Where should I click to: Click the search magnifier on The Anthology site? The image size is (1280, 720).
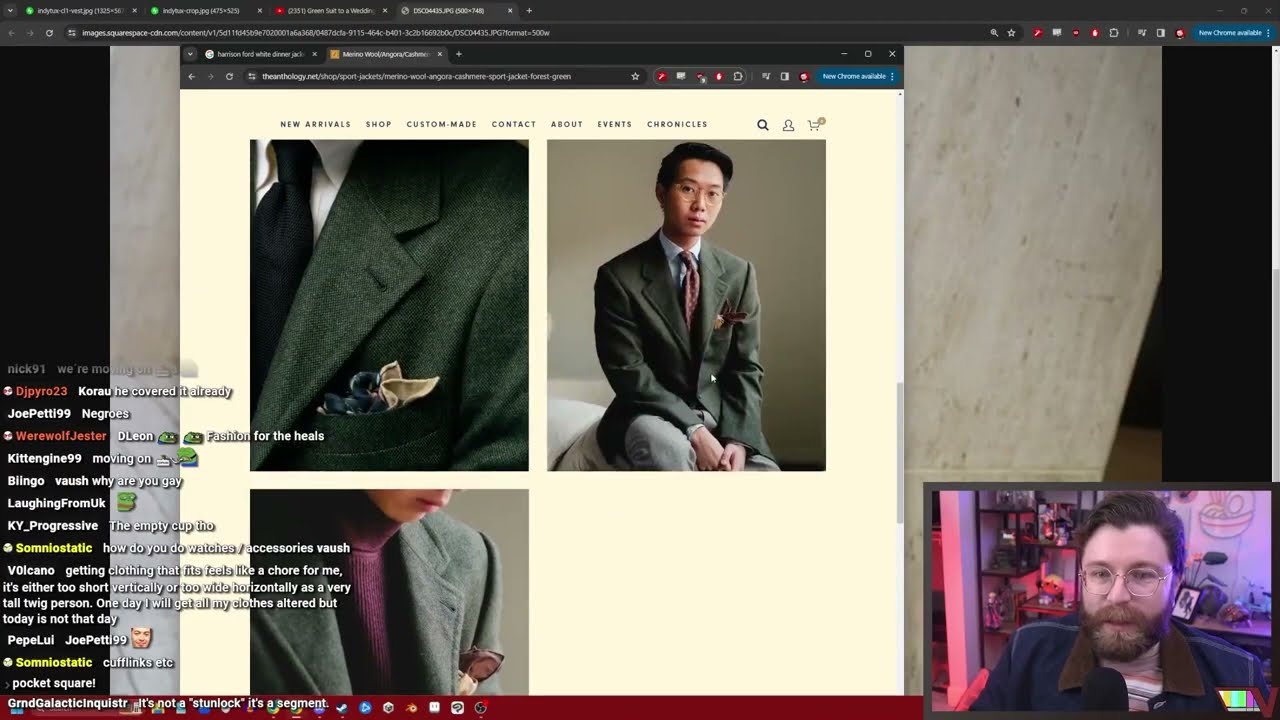point(763,125)
